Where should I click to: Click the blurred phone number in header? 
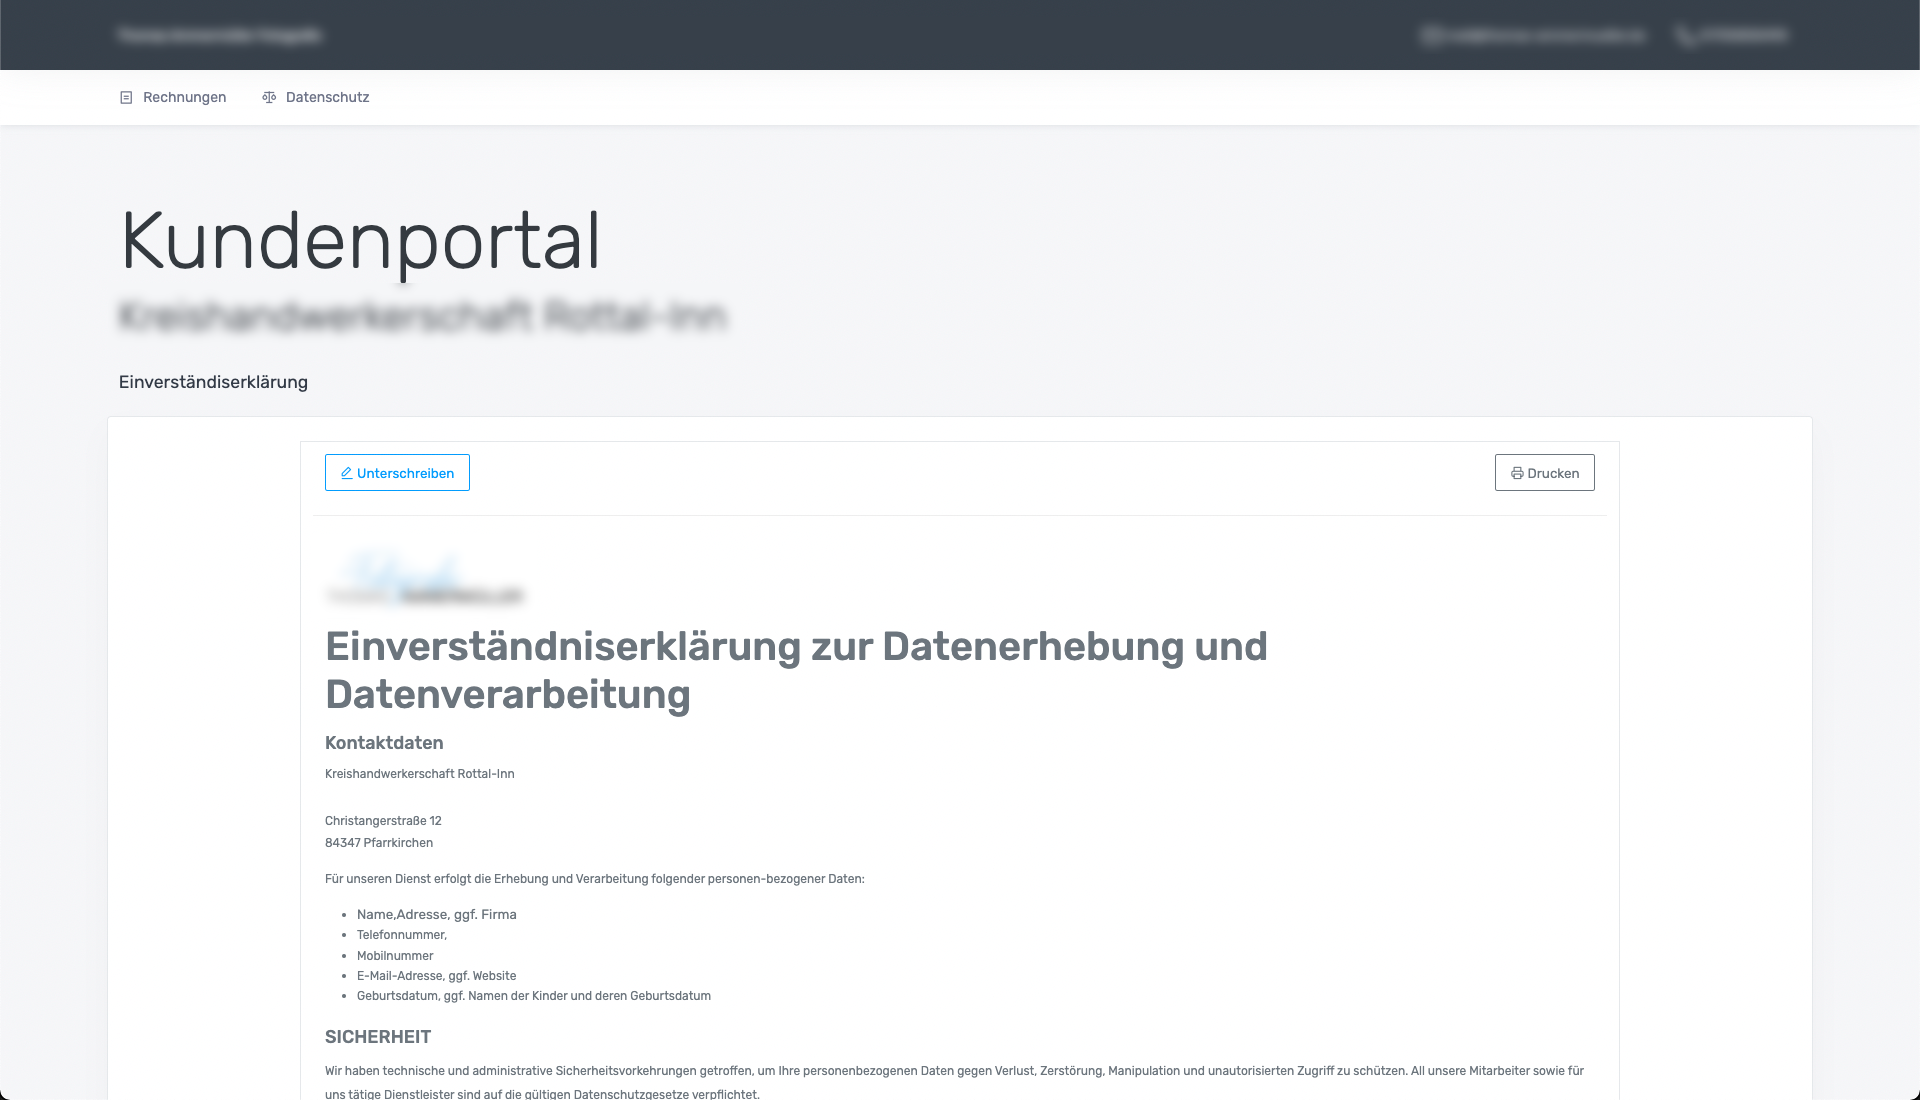1743,36
